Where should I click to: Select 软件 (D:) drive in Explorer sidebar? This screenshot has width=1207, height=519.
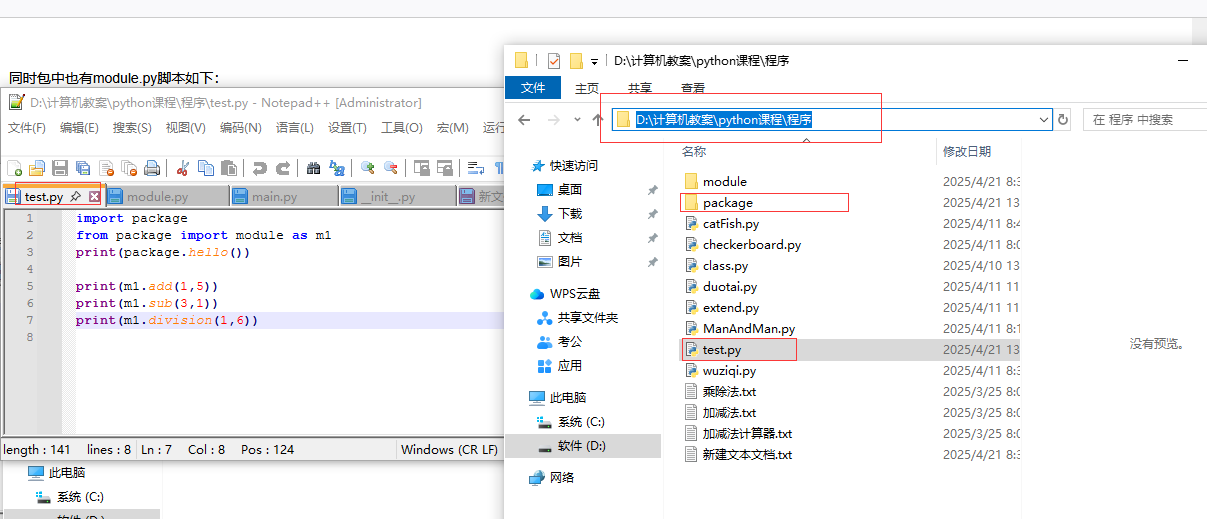click(583, 446)
